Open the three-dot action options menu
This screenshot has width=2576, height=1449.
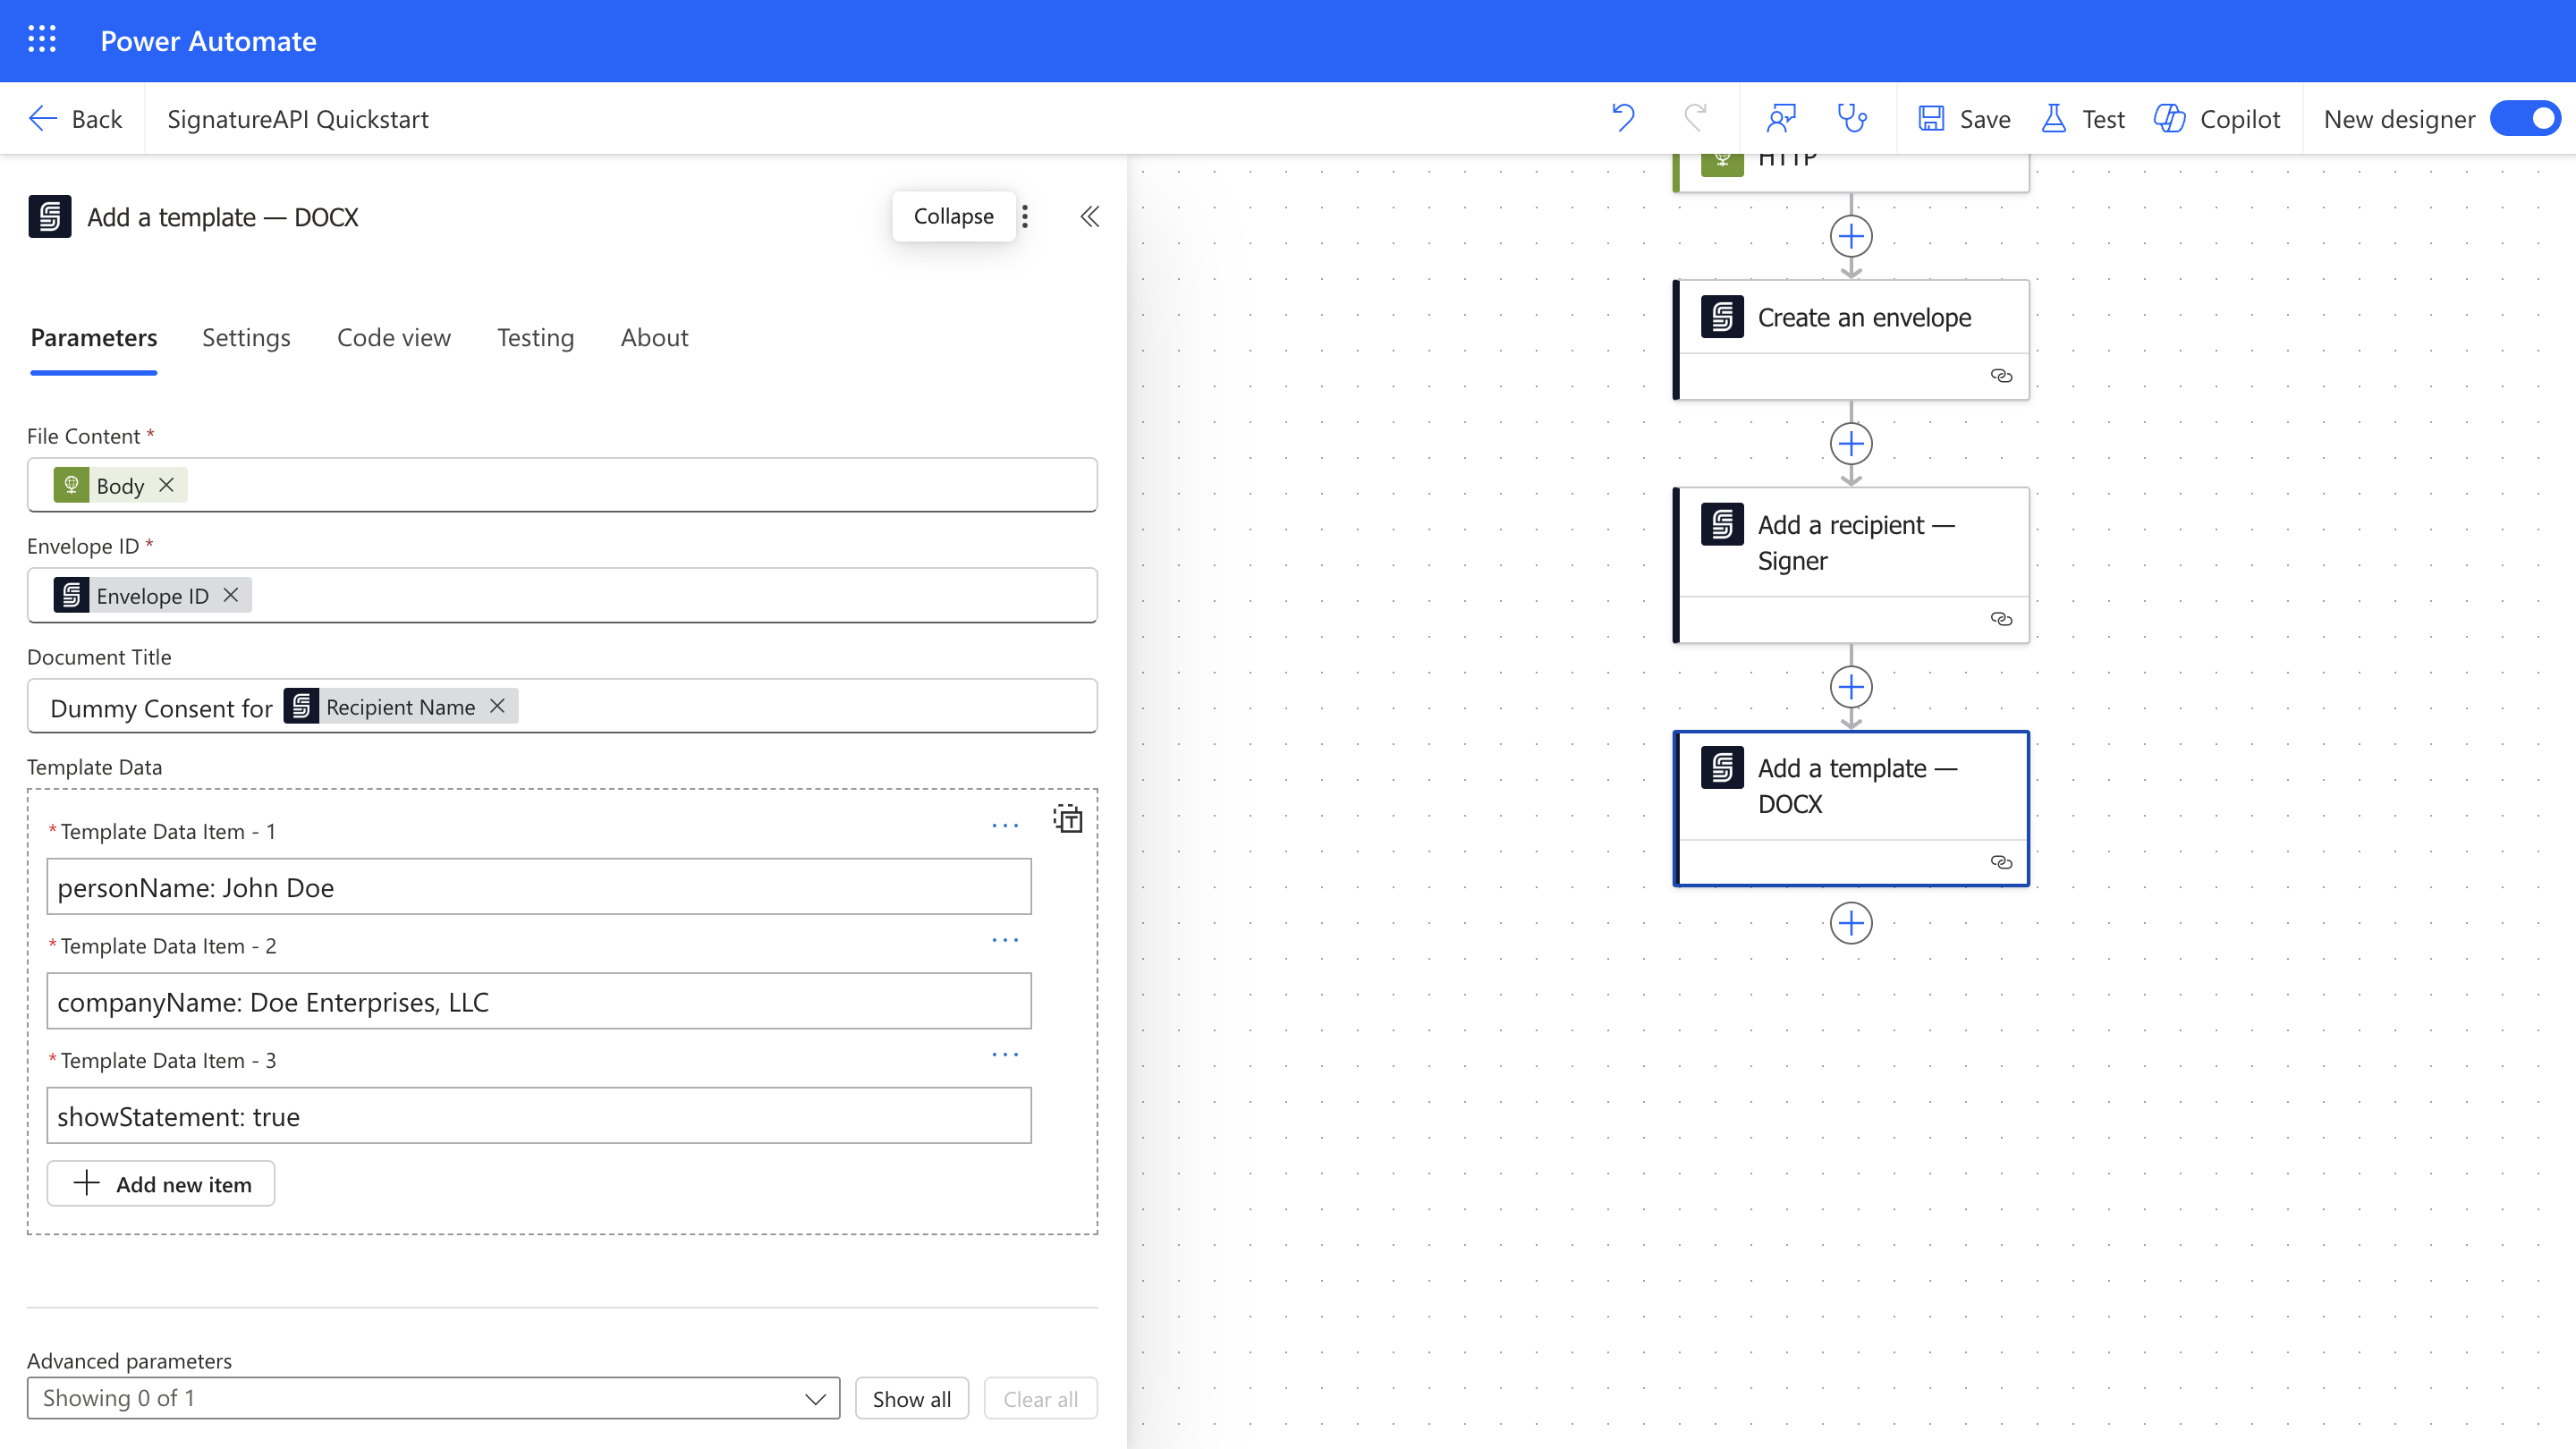point(1025,217)
